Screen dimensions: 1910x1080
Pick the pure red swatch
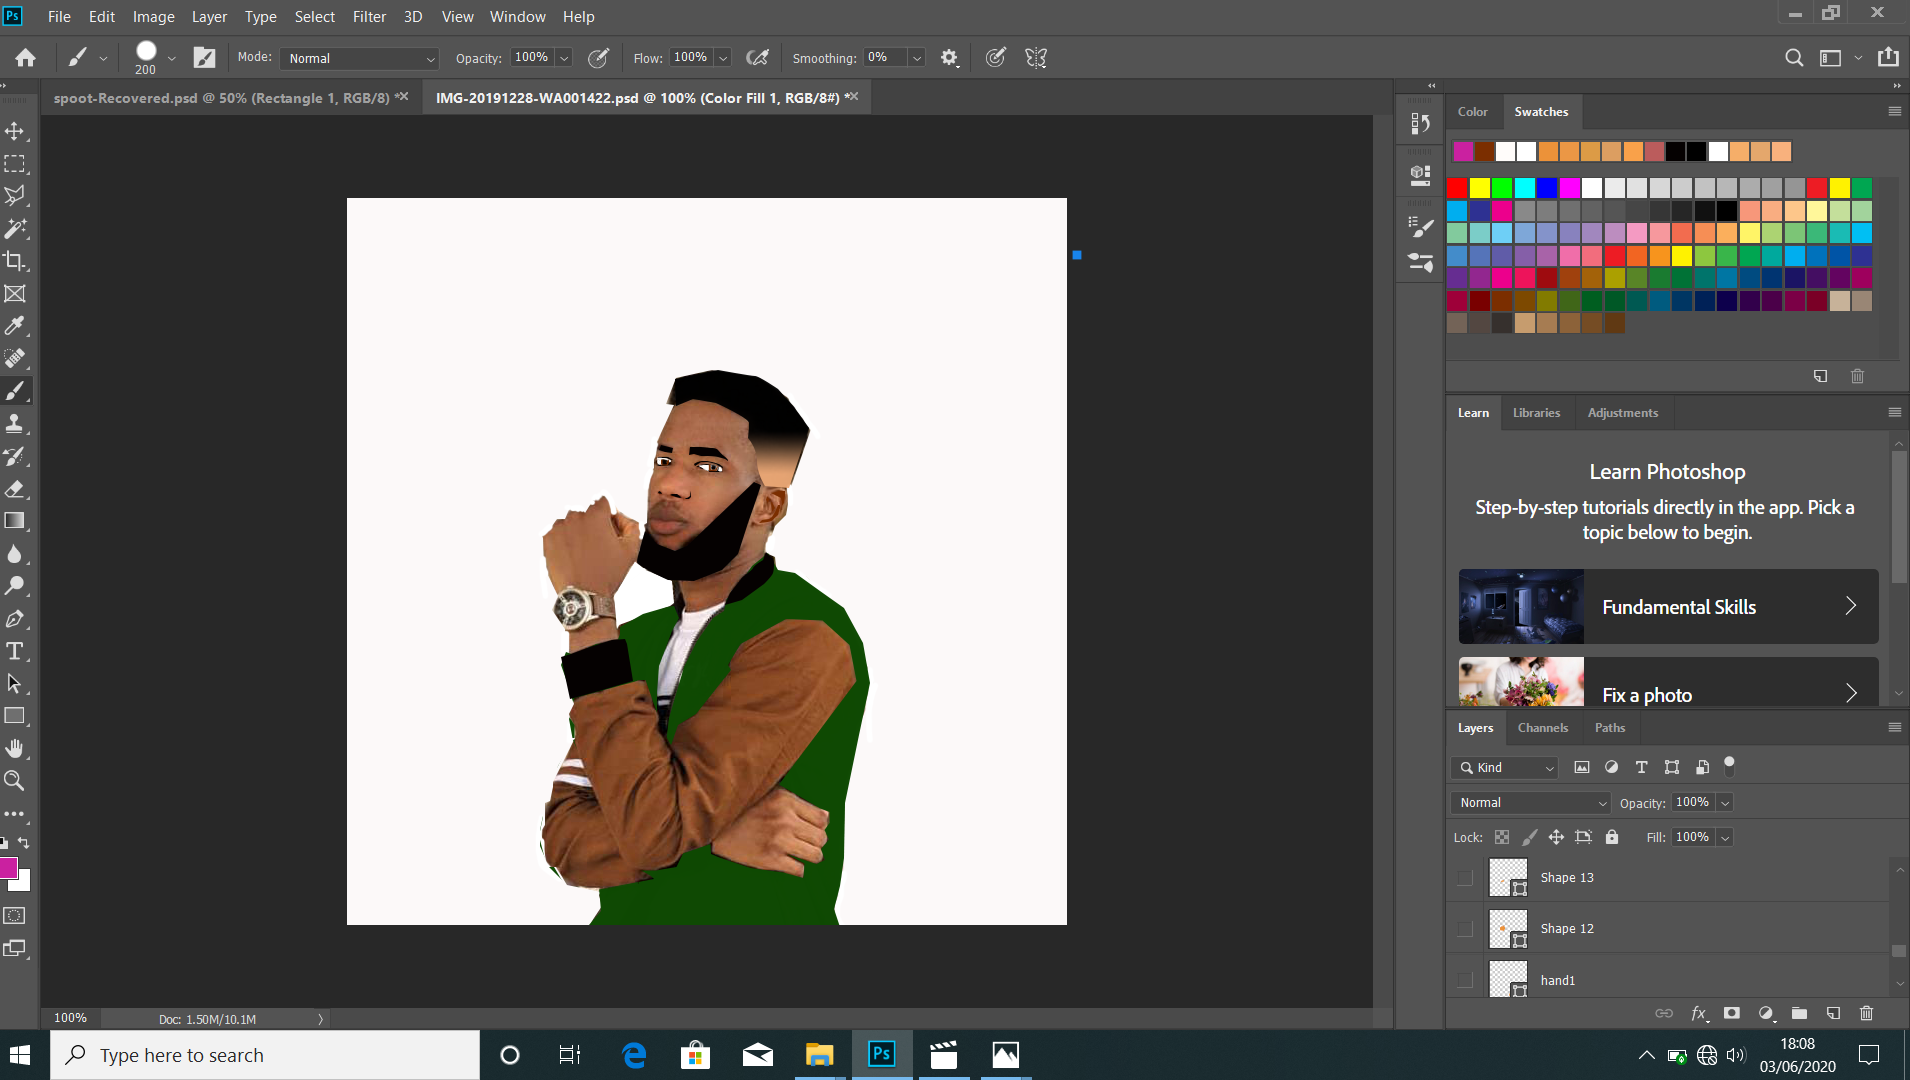[1457, 188]
